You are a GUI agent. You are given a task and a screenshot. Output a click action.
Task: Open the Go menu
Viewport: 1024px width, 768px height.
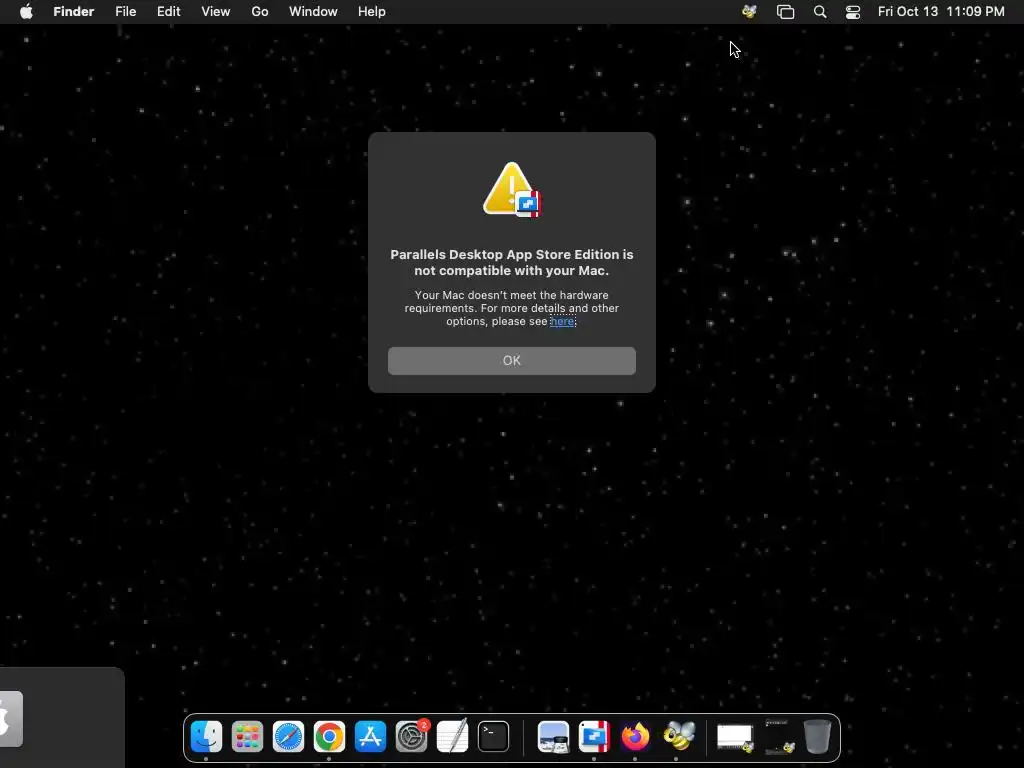(x=260, y=12)
